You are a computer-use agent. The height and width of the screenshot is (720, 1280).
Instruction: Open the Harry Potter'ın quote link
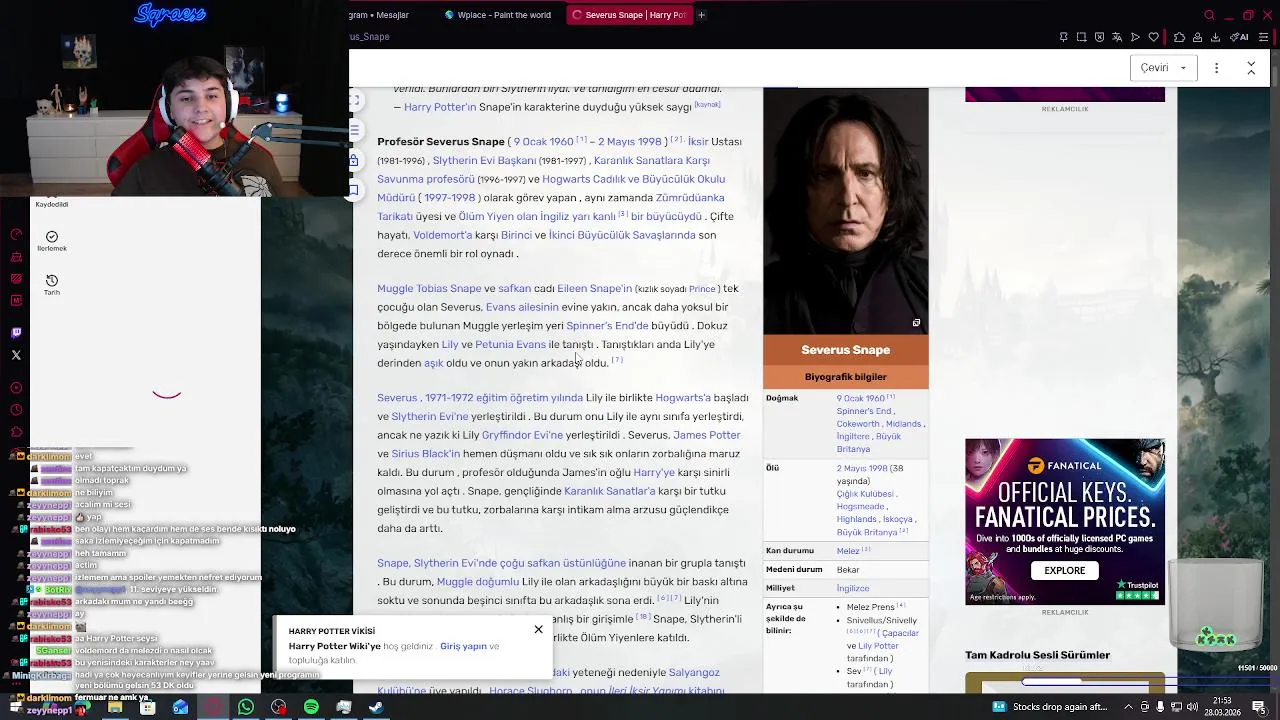440,107
